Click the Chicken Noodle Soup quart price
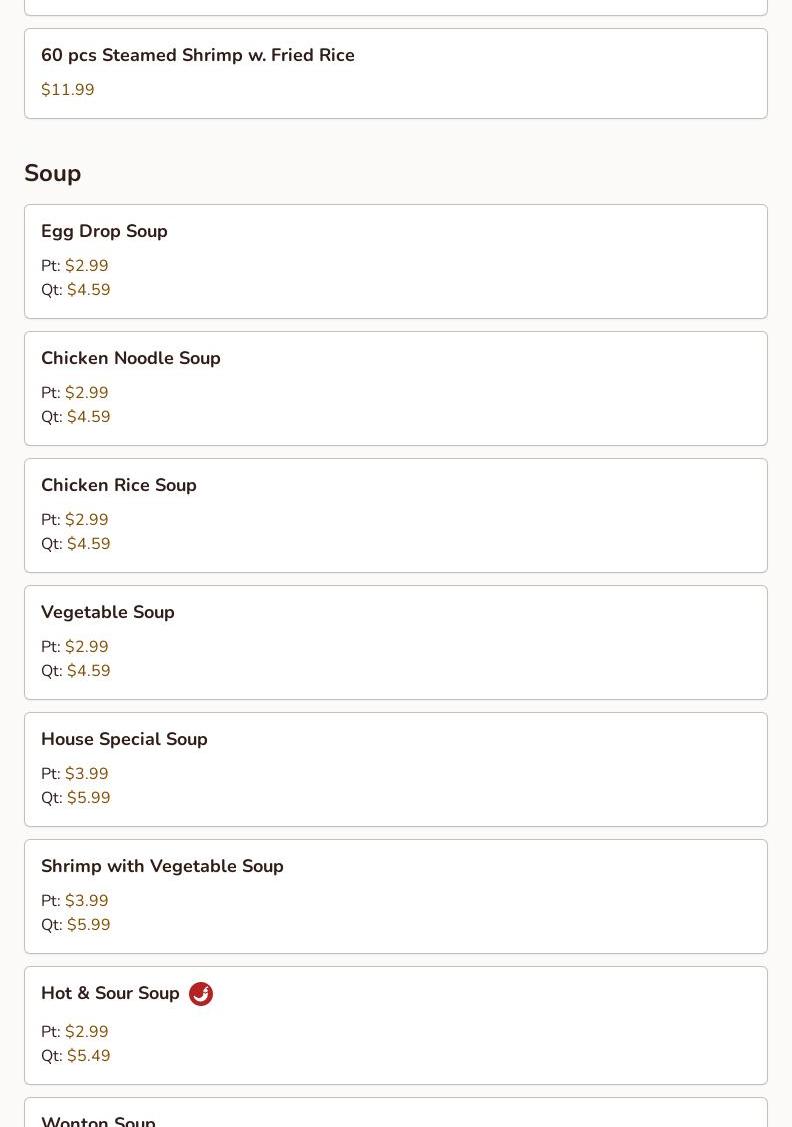Image resolution: width=792 pixels, height=1127 pixels. (89, 417)
